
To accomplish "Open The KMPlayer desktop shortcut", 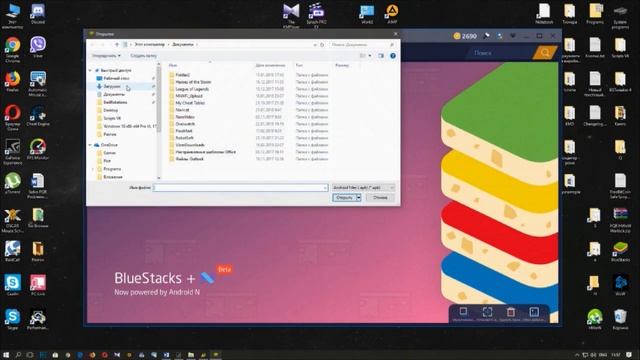I will [x=291, y=16].
